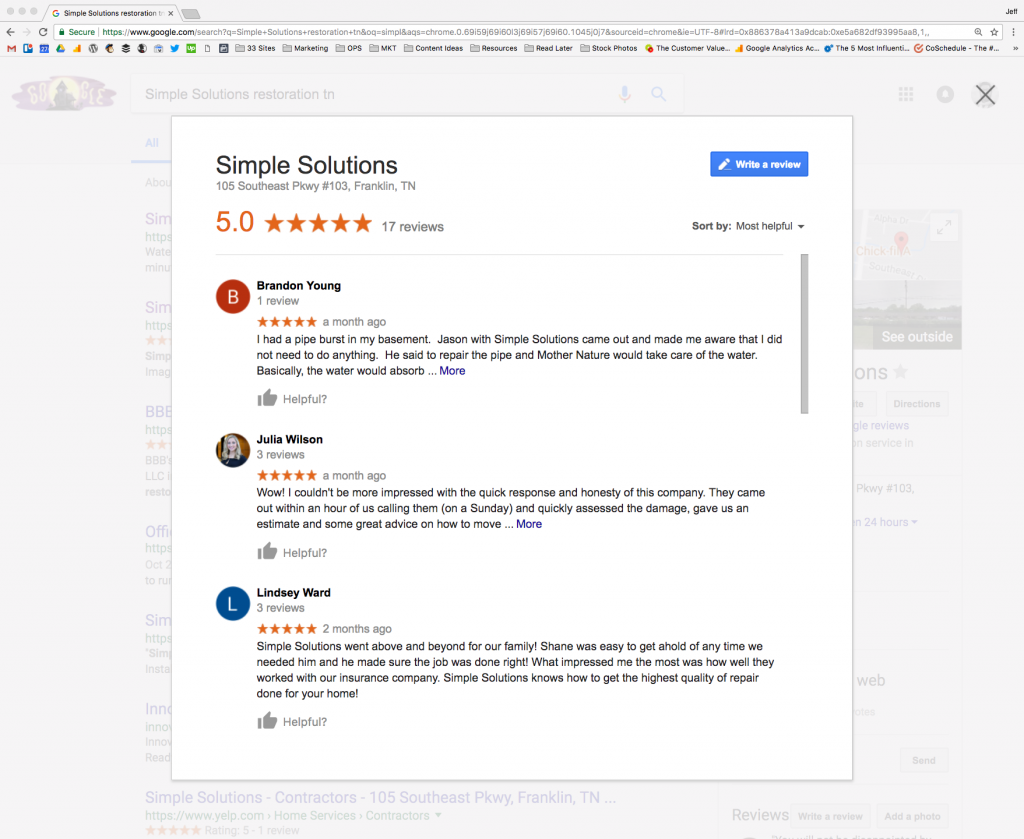
Task: Click the Send button in background panel
Action: tap(923, 761)
